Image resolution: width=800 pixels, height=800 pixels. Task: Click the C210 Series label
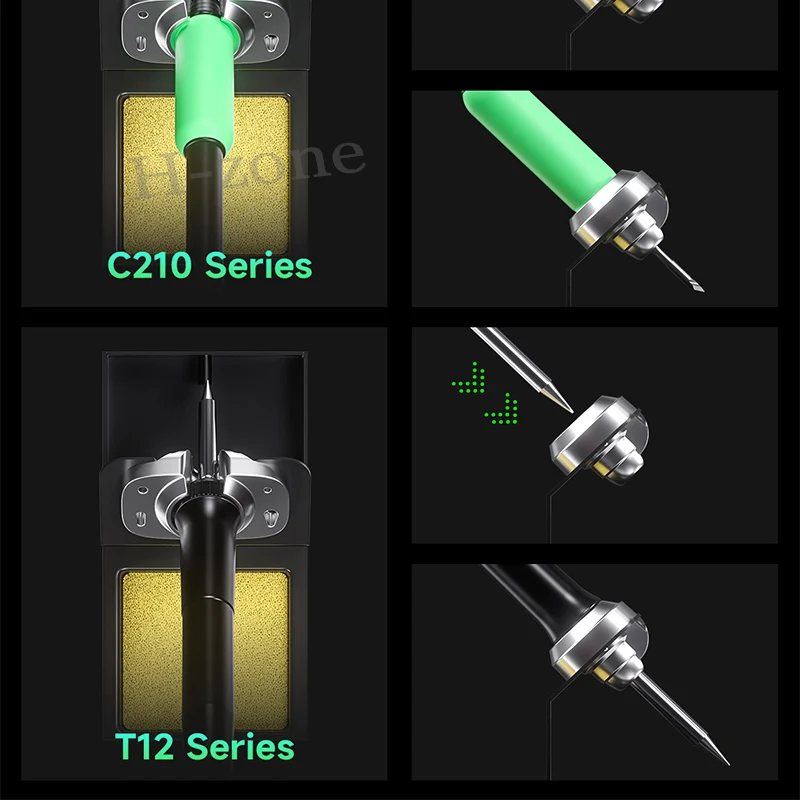point(209,265)
